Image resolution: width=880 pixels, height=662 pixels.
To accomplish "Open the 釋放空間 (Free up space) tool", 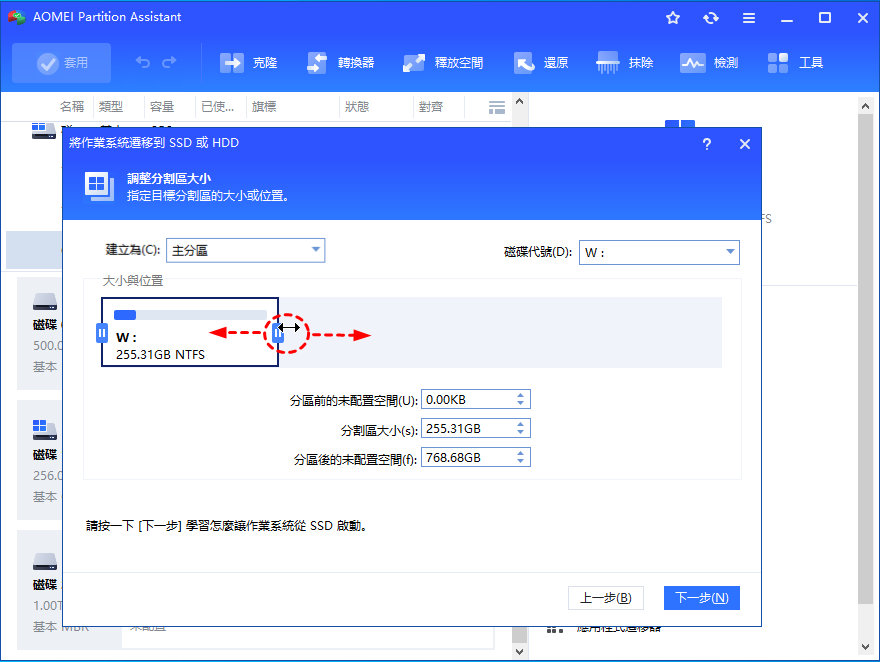I will click(x=443, y=63).
